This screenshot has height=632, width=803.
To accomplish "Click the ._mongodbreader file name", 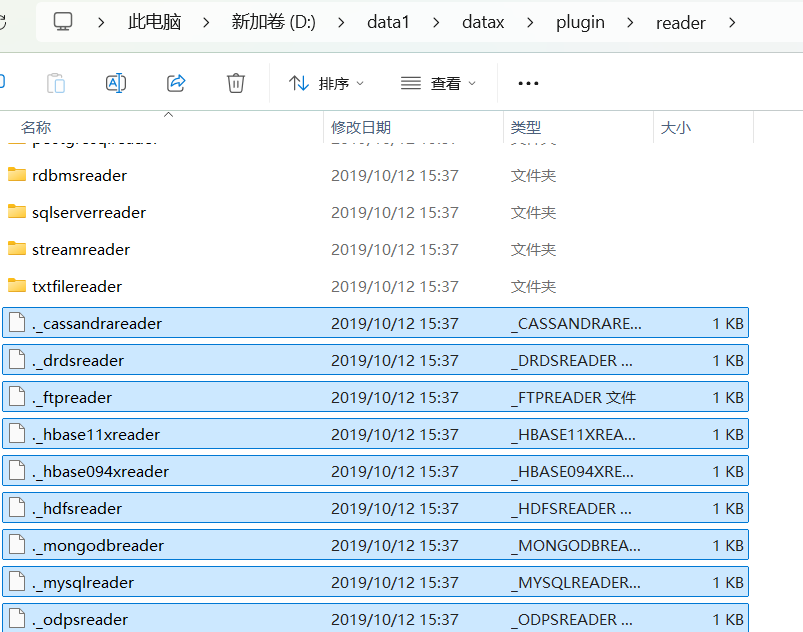I will pyautogui.click(x=98, y=545).
